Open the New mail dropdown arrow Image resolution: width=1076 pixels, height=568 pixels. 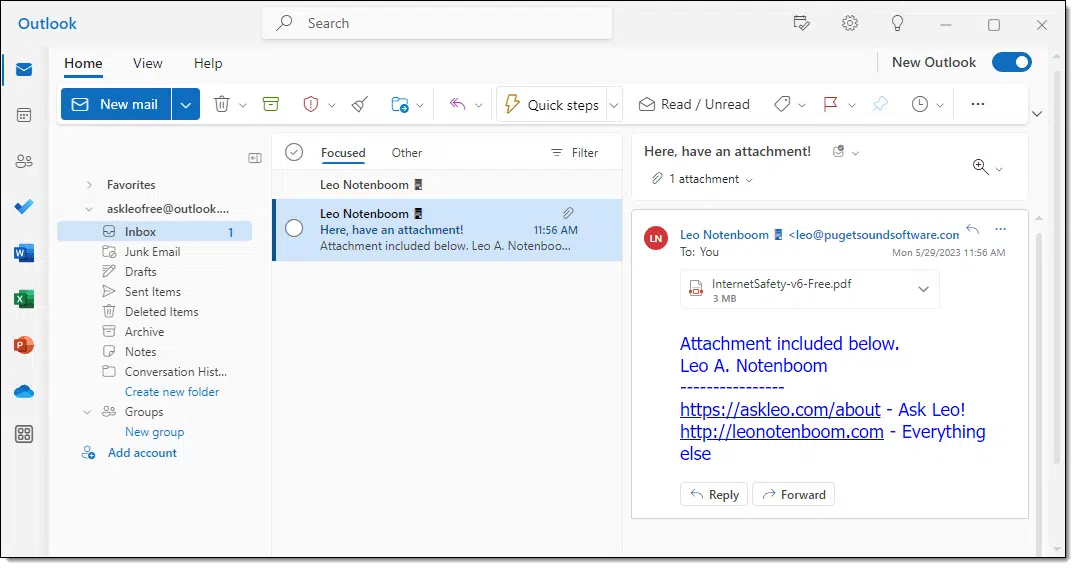pyautogui.click(x=185, y=104)
